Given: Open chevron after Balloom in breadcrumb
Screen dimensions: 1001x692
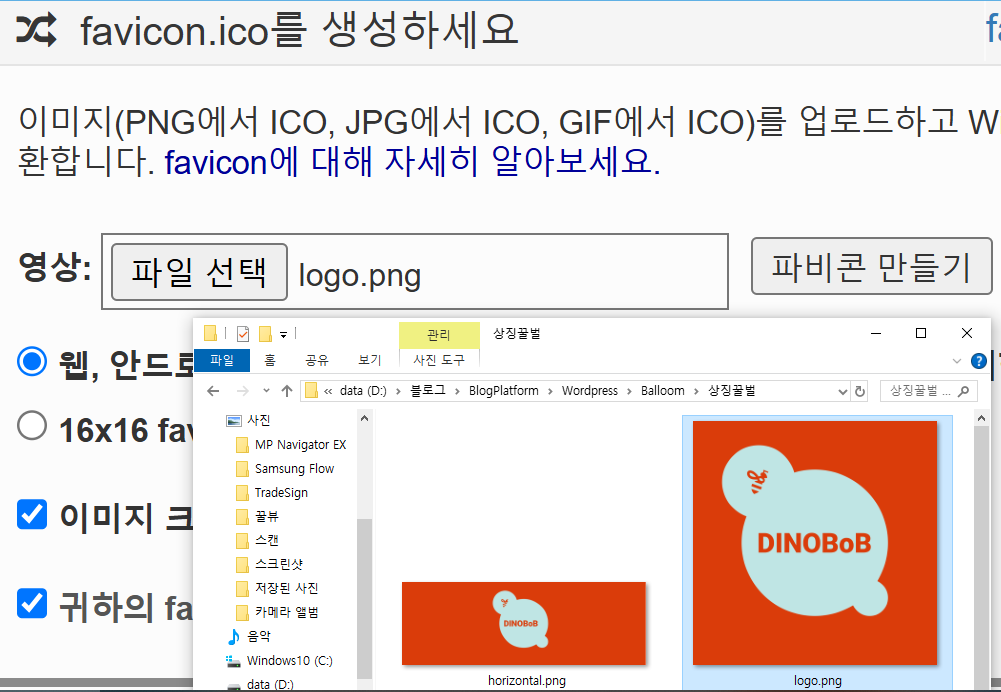Looking at the screenshot, I should pos(696,391).
